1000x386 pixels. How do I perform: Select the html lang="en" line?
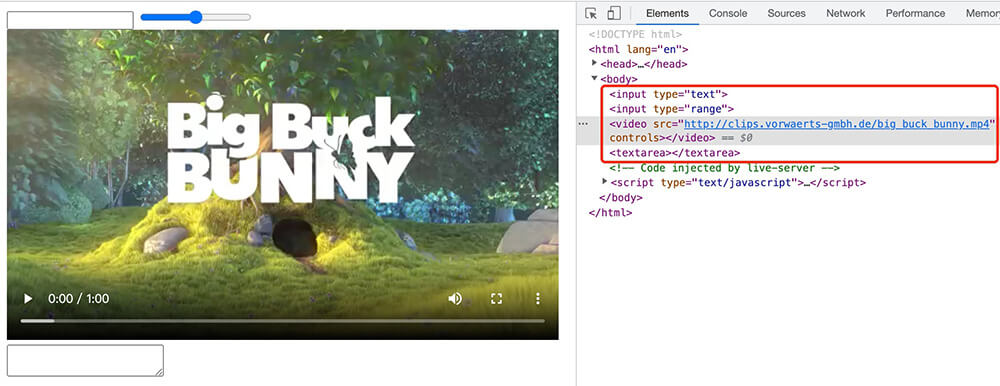pos(638,49)
